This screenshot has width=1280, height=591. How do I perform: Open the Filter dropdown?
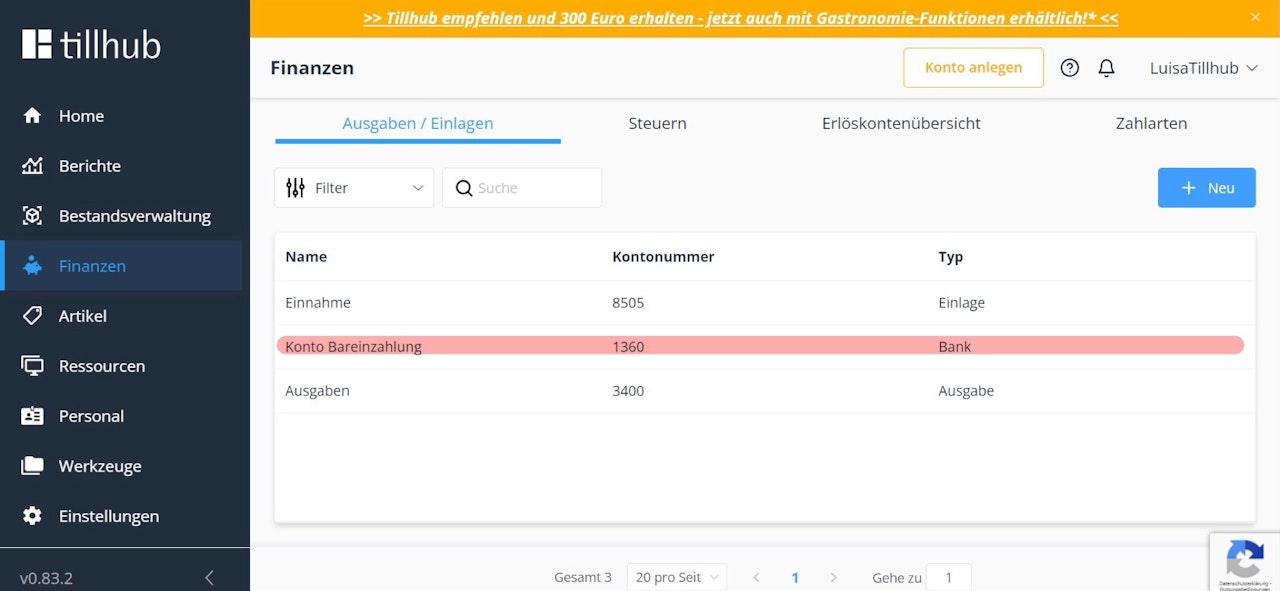[353, 187]
